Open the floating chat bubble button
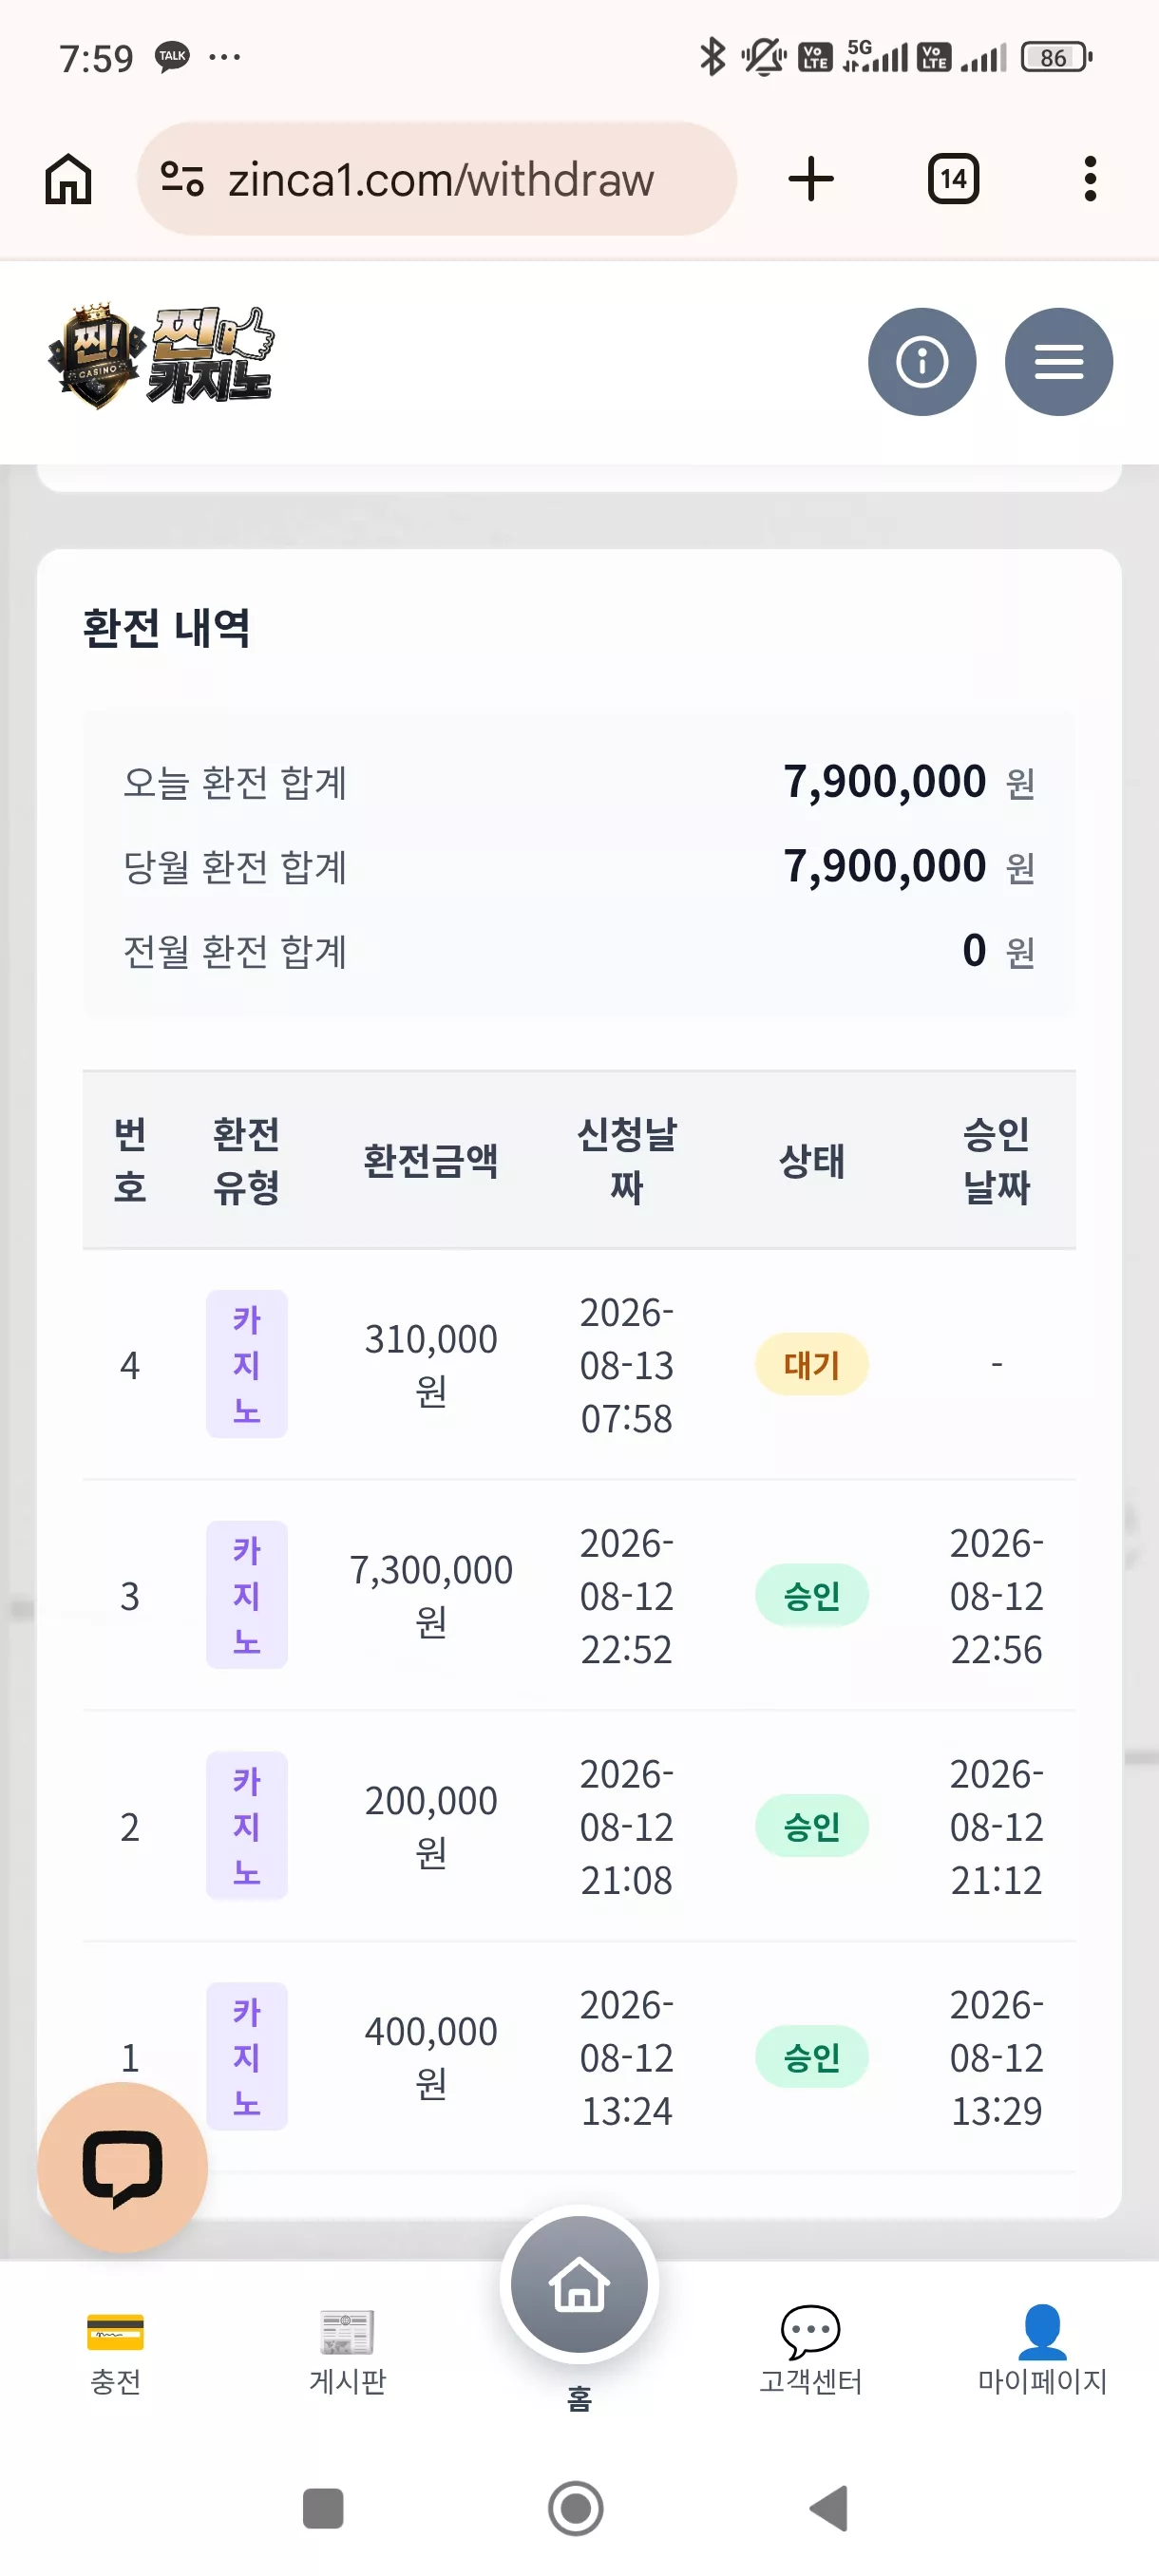 click(x=122, y=2166)
